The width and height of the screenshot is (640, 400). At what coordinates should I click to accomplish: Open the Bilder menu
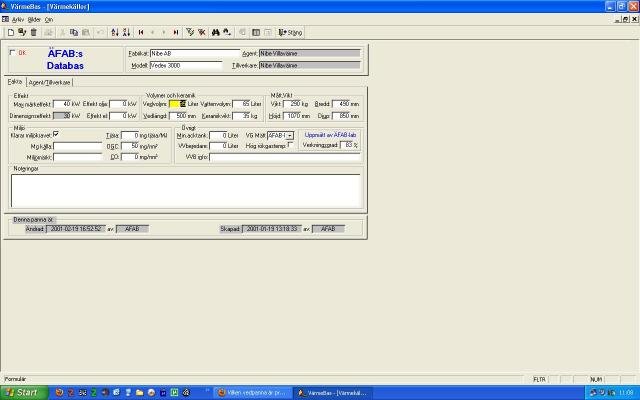[35, 19]
